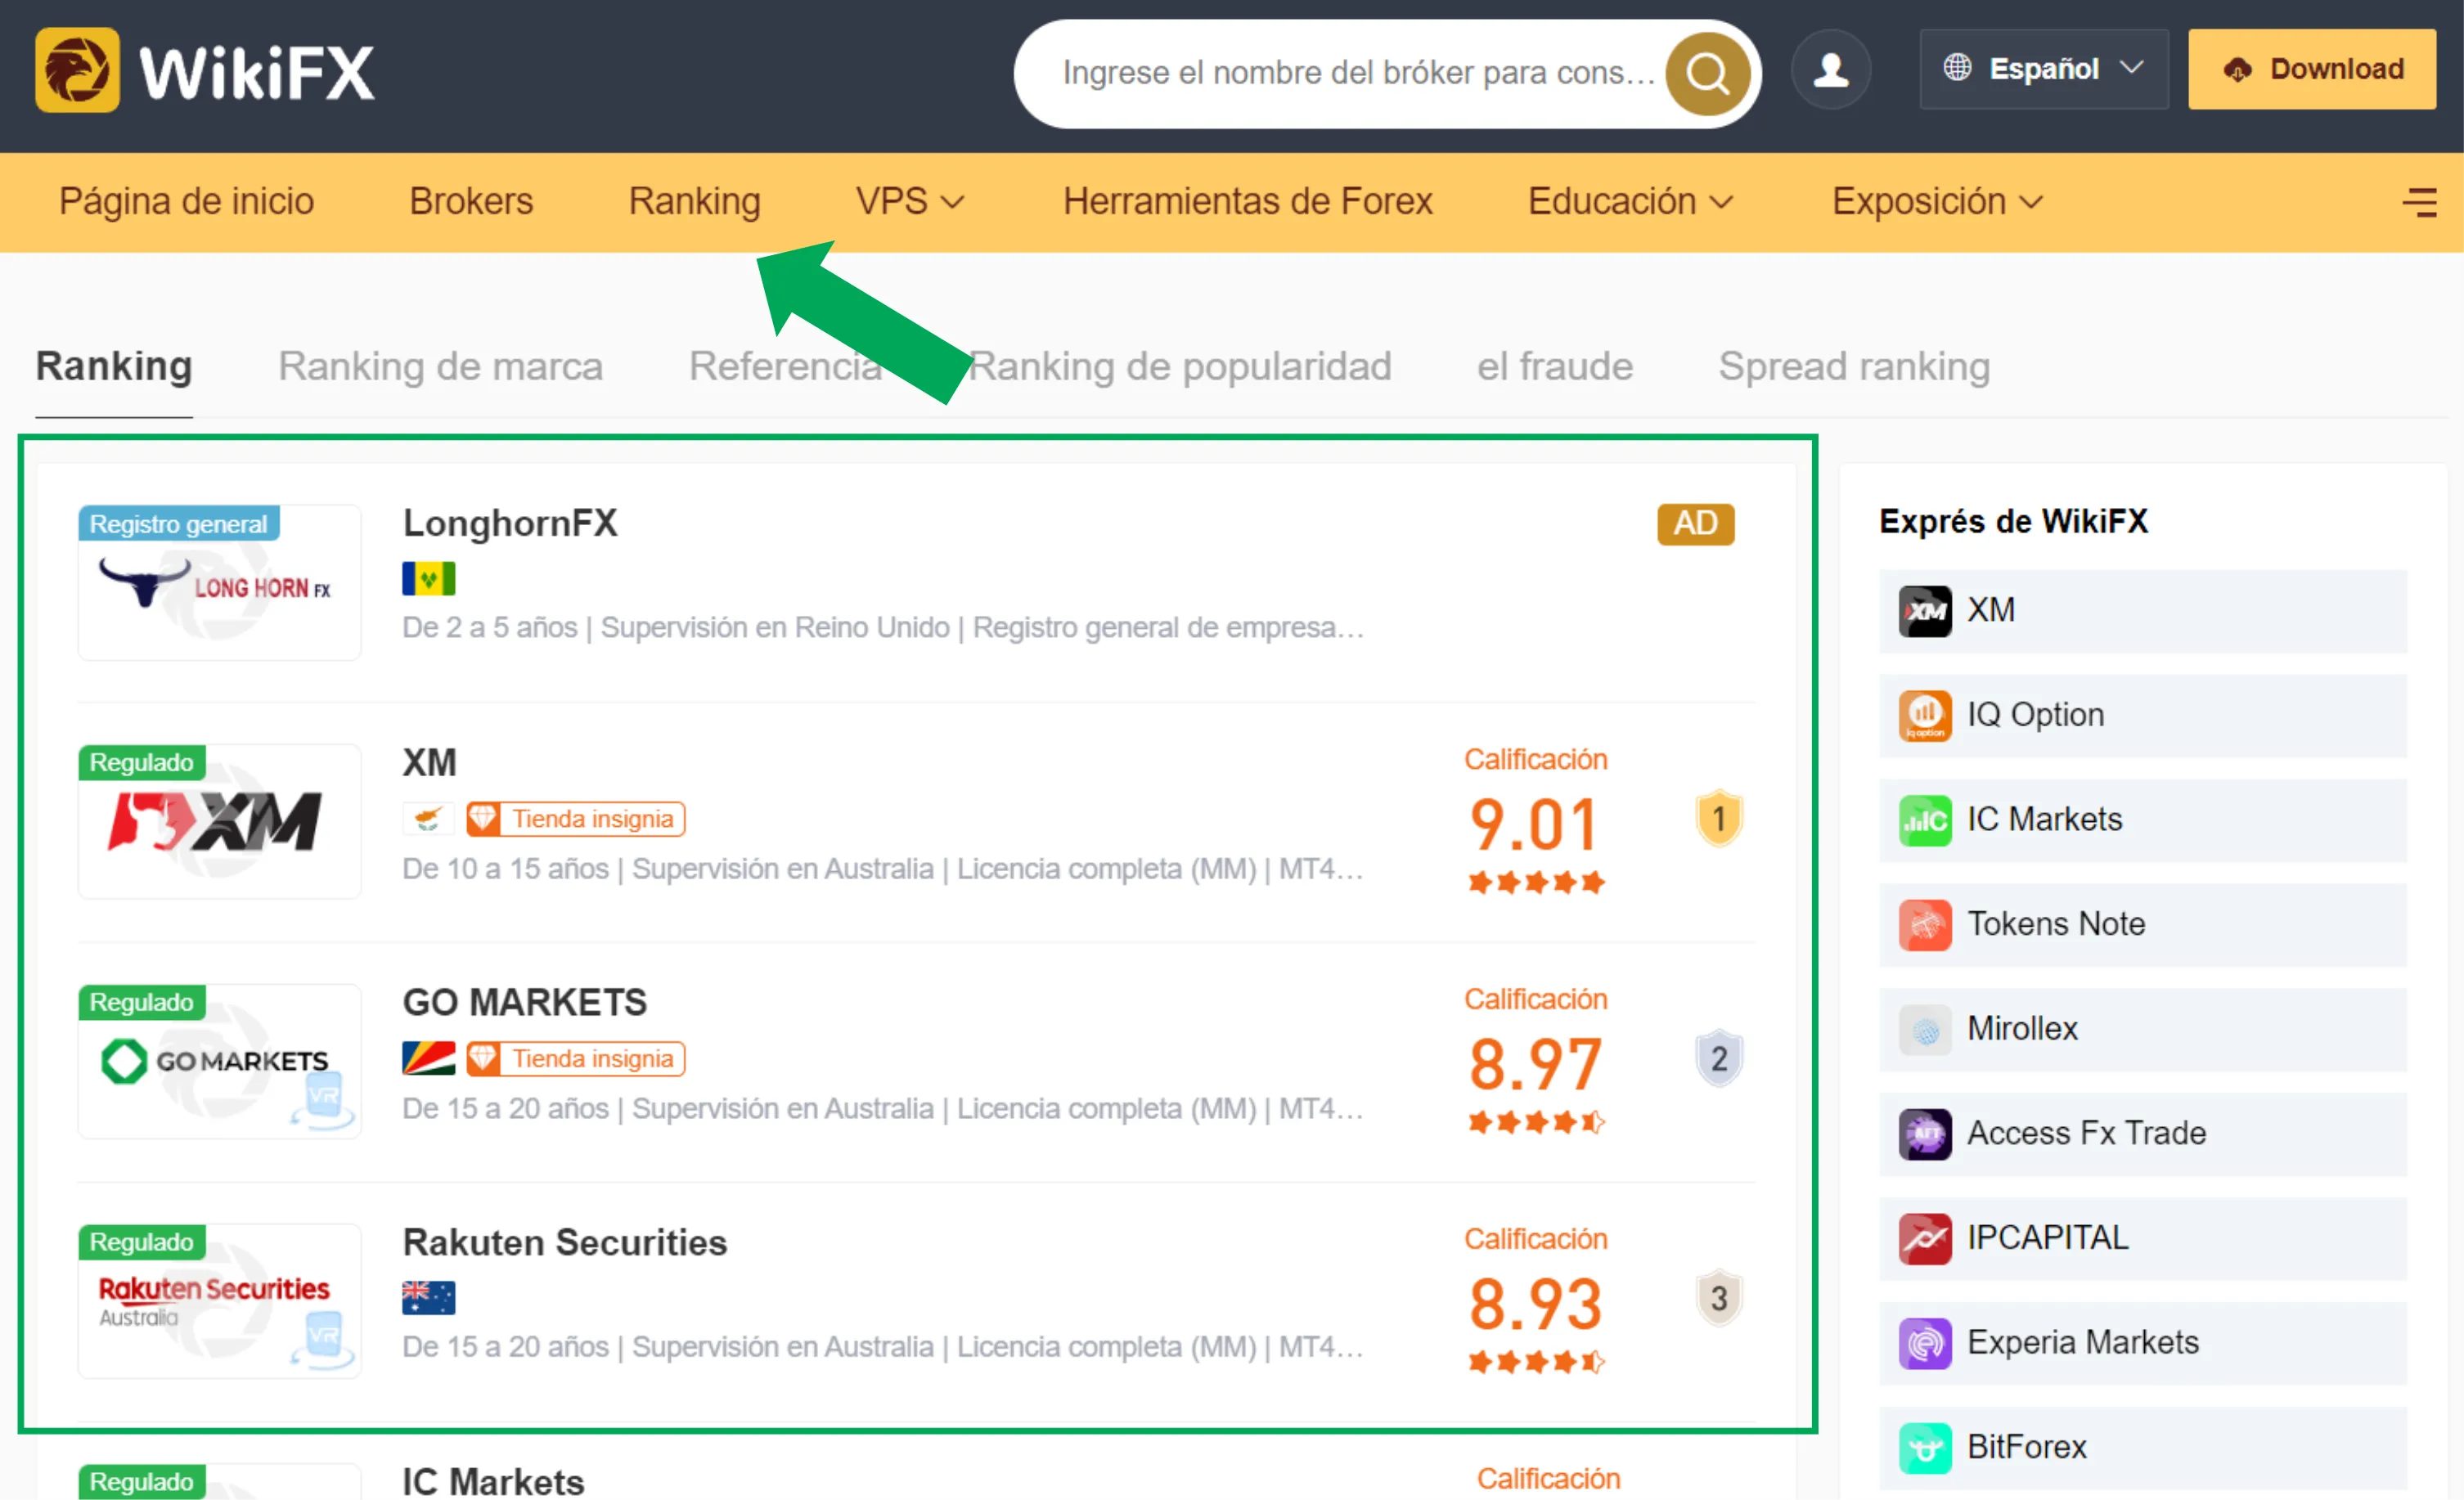The width and height of the screenshot is (2464, 1500).
Task: Open the Español language dropdown
Action: (2044, 69)
